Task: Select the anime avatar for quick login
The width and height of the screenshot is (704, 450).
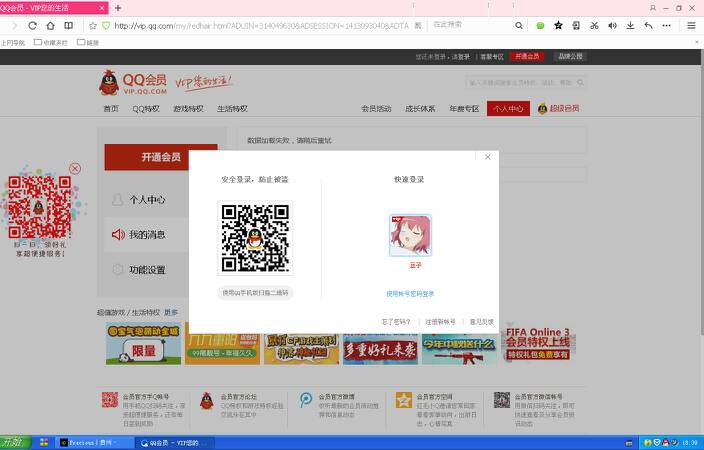Action: coord(410,235)
